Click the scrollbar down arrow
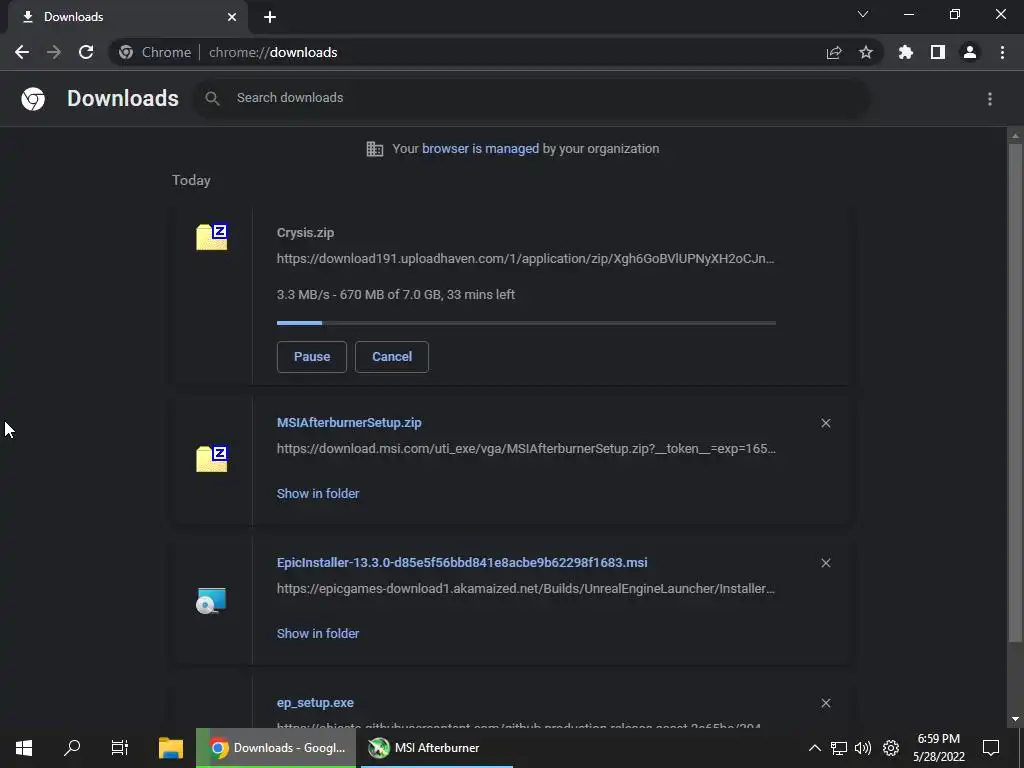Viewport: 1024px width, 768px height. (1015, 719)
